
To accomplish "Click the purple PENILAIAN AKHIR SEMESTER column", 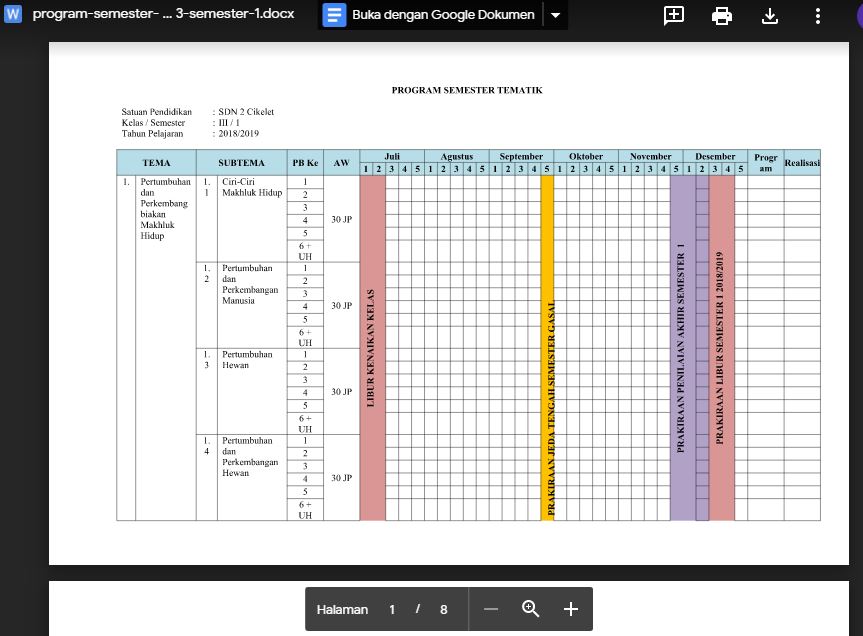I will (x=682, y=348).
